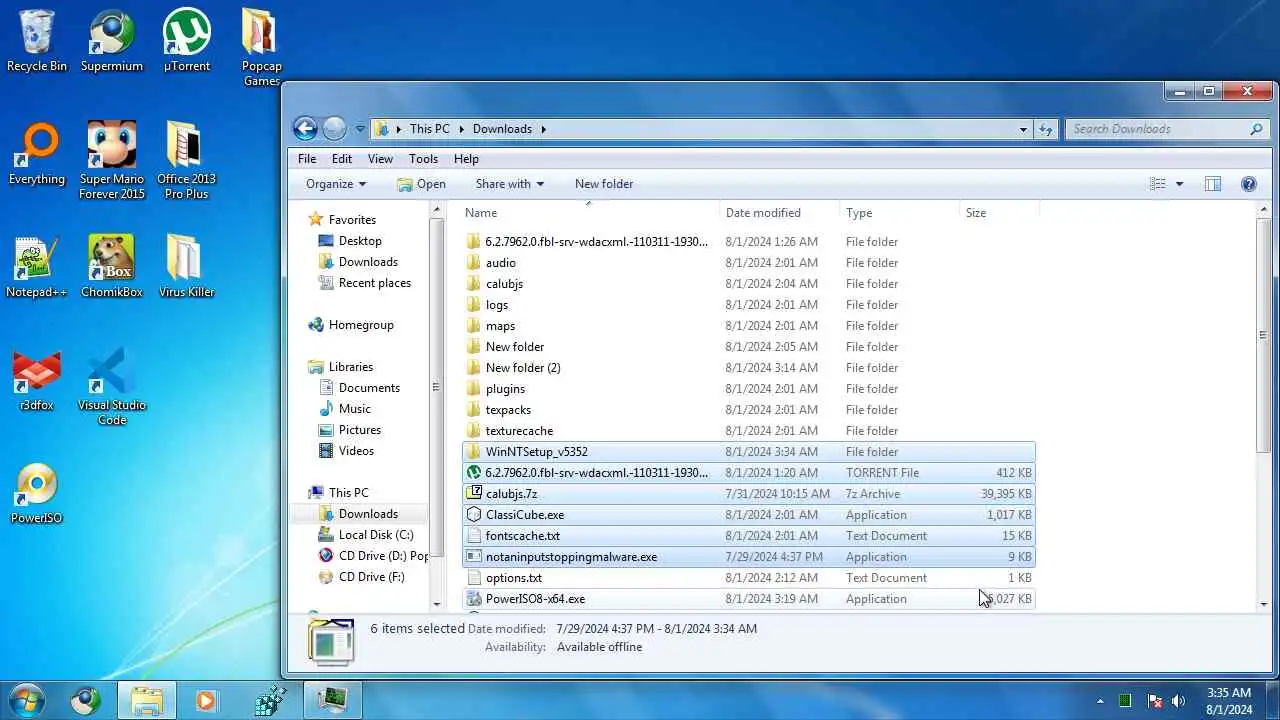Expand the arrow after Downloads in breadcrumb
This screenshot has width=1280, height=720.
(544, 129)
